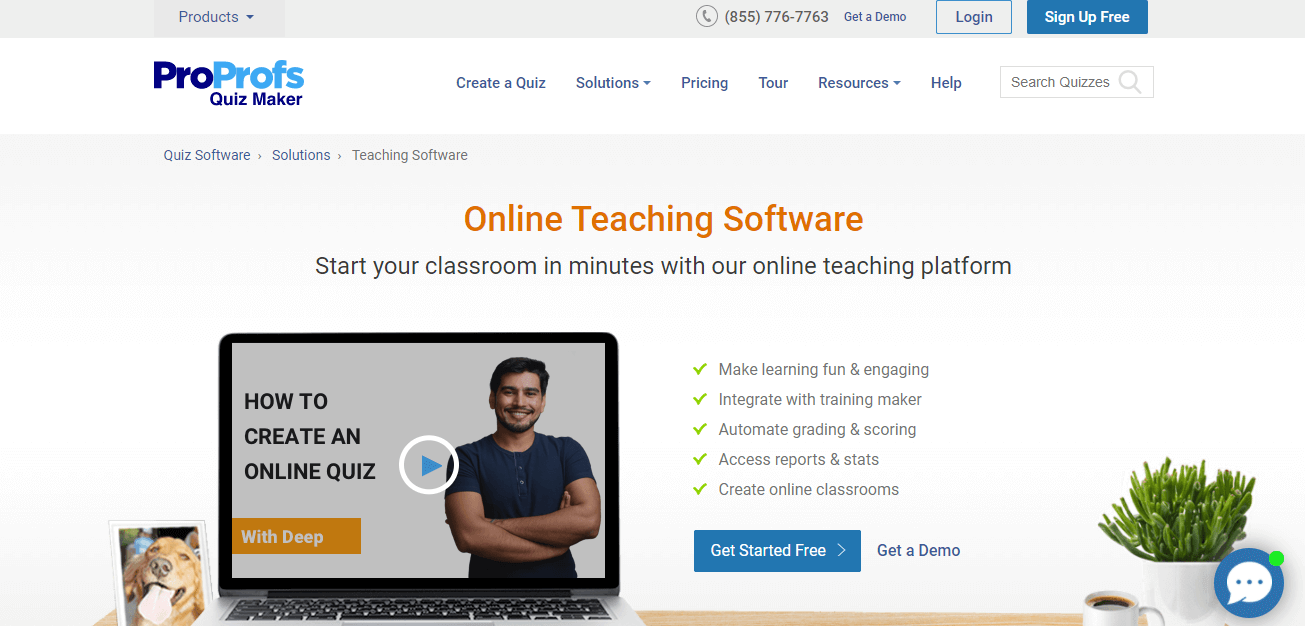This screenshot has height=626, width=1305.
Task: Click the magnifier icon in Search Quizzes
Action: pyautogui.click(x=1130, y=82)
